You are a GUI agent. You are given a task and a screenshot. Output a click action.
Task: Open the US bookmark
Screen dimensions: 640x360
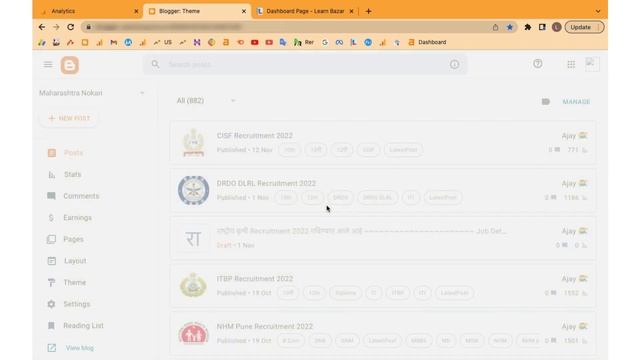pyautogui.click(x=162, y=42)
